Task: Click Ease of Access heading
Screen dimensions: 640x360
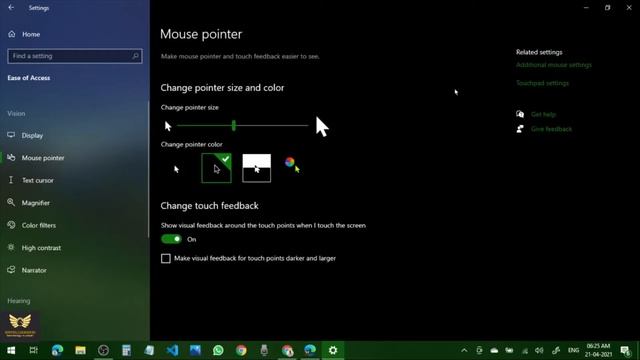Action: (29, 78)
